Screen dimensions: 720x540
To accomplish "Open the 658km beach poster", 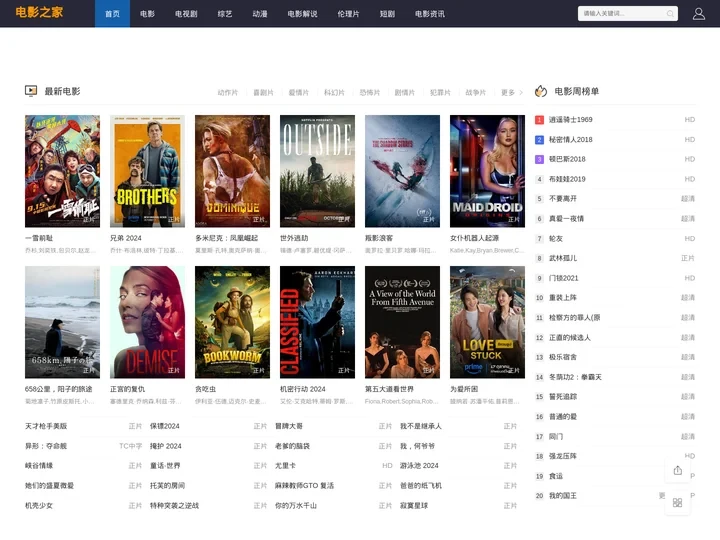I will pyautogui.click(x=62, y=322).
